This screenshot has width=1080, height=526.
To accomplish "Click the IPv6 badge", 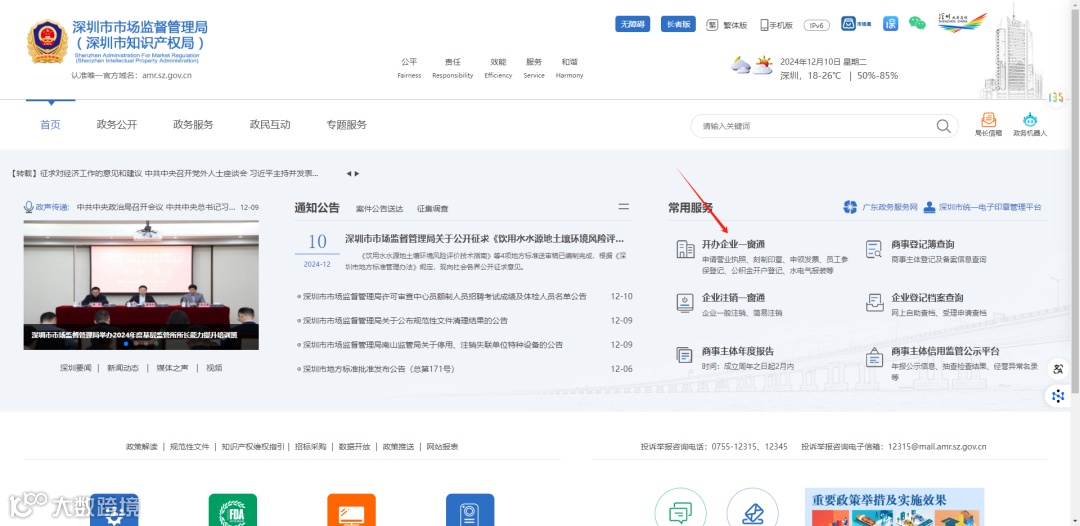I will point(817,25).
